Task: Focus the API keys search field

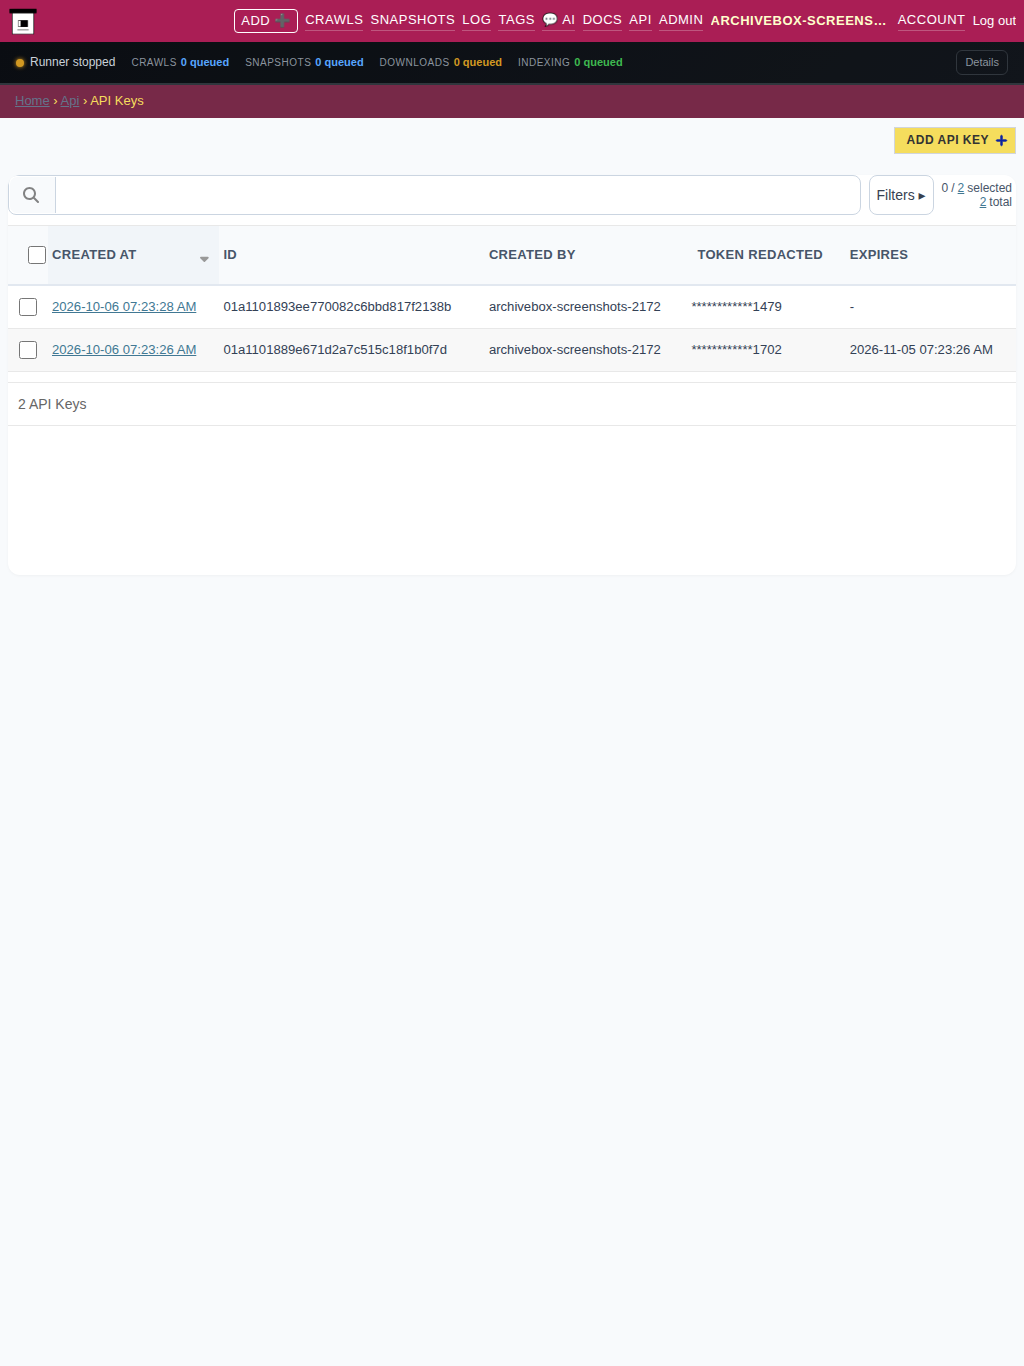Action: [x=458, y=195]
